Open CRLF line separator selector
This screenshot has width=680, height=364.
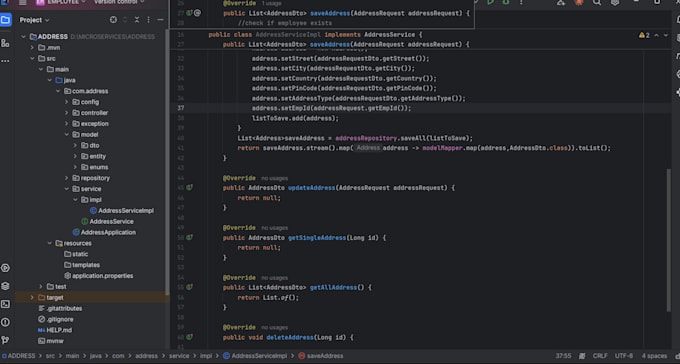[600, 356]
